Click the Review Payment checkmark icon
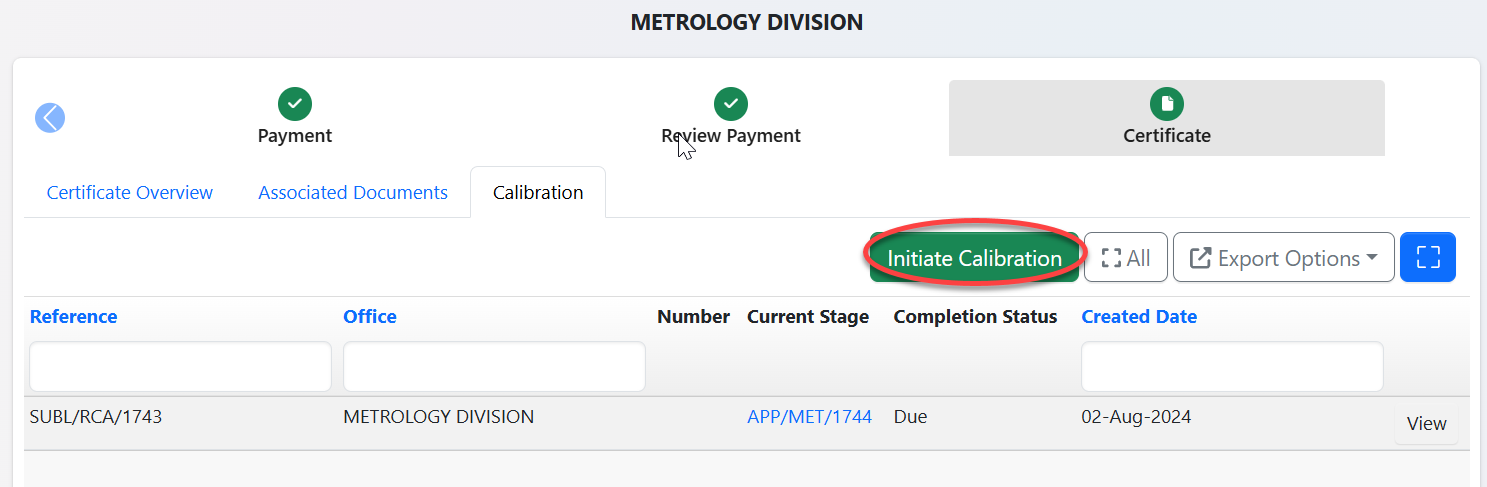 pos(731,103)
